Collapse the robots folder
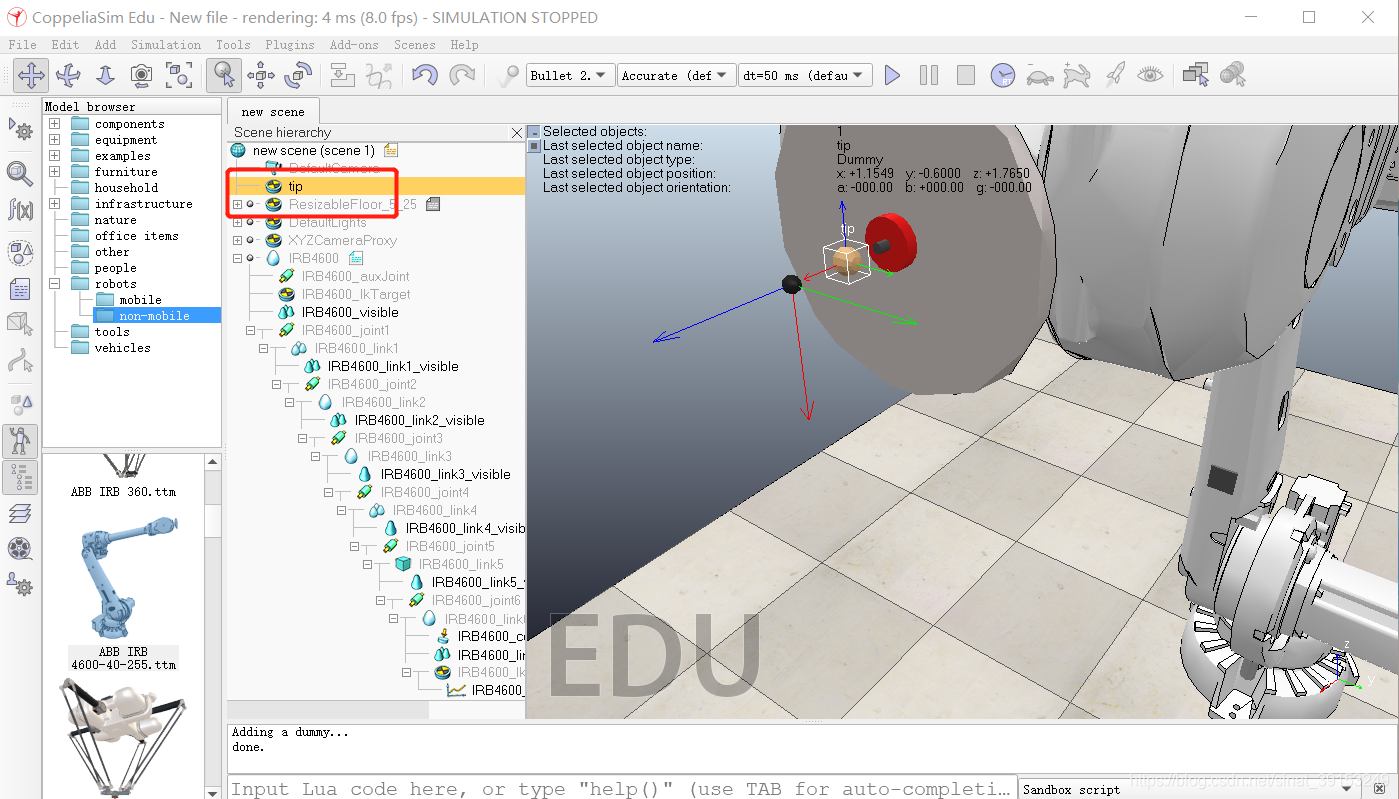Viewport: 1399px width, 799px height. (55, 284)
